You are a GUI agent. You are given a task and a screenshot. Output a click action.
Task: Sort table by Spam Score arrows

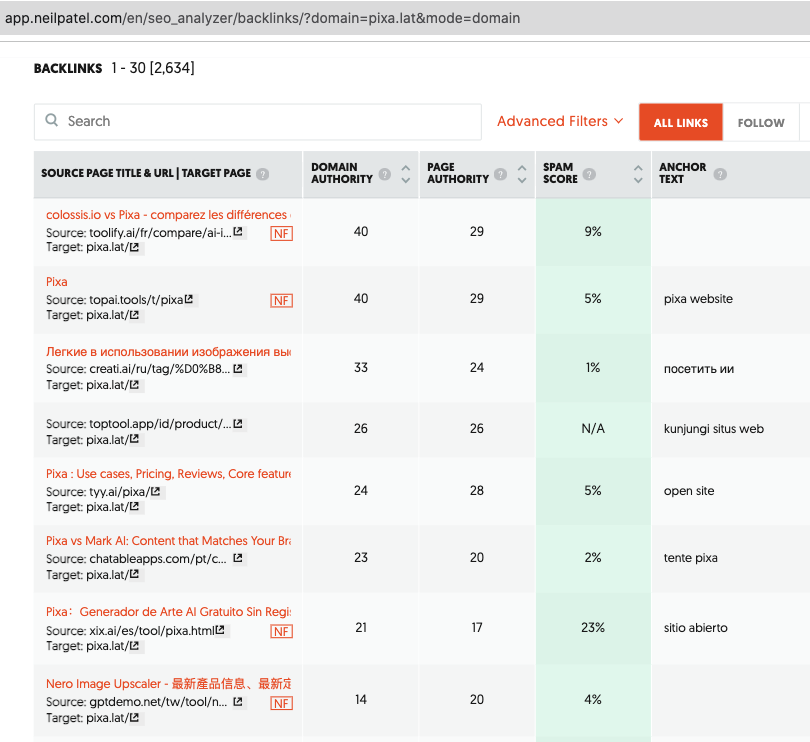pos(638,174)
